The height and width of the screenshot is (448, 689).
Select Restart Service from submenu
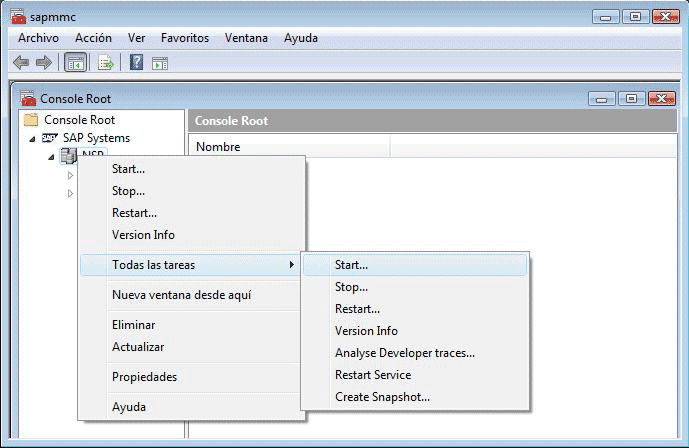(372, 375)
